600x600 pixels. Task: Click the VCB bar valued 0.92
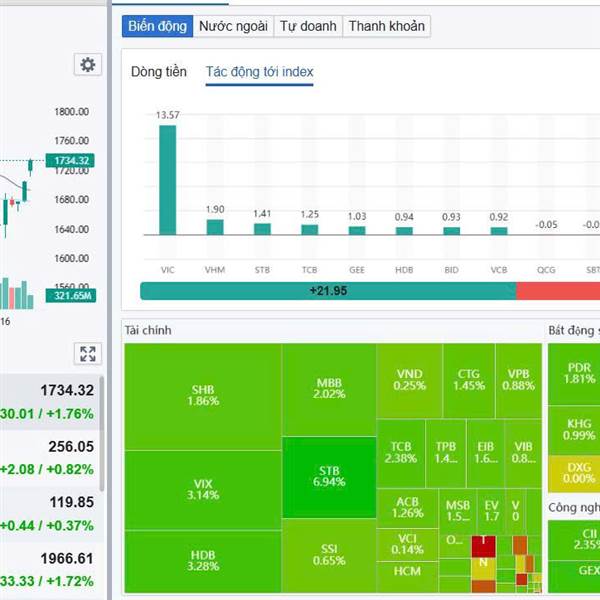pos(499,231)
